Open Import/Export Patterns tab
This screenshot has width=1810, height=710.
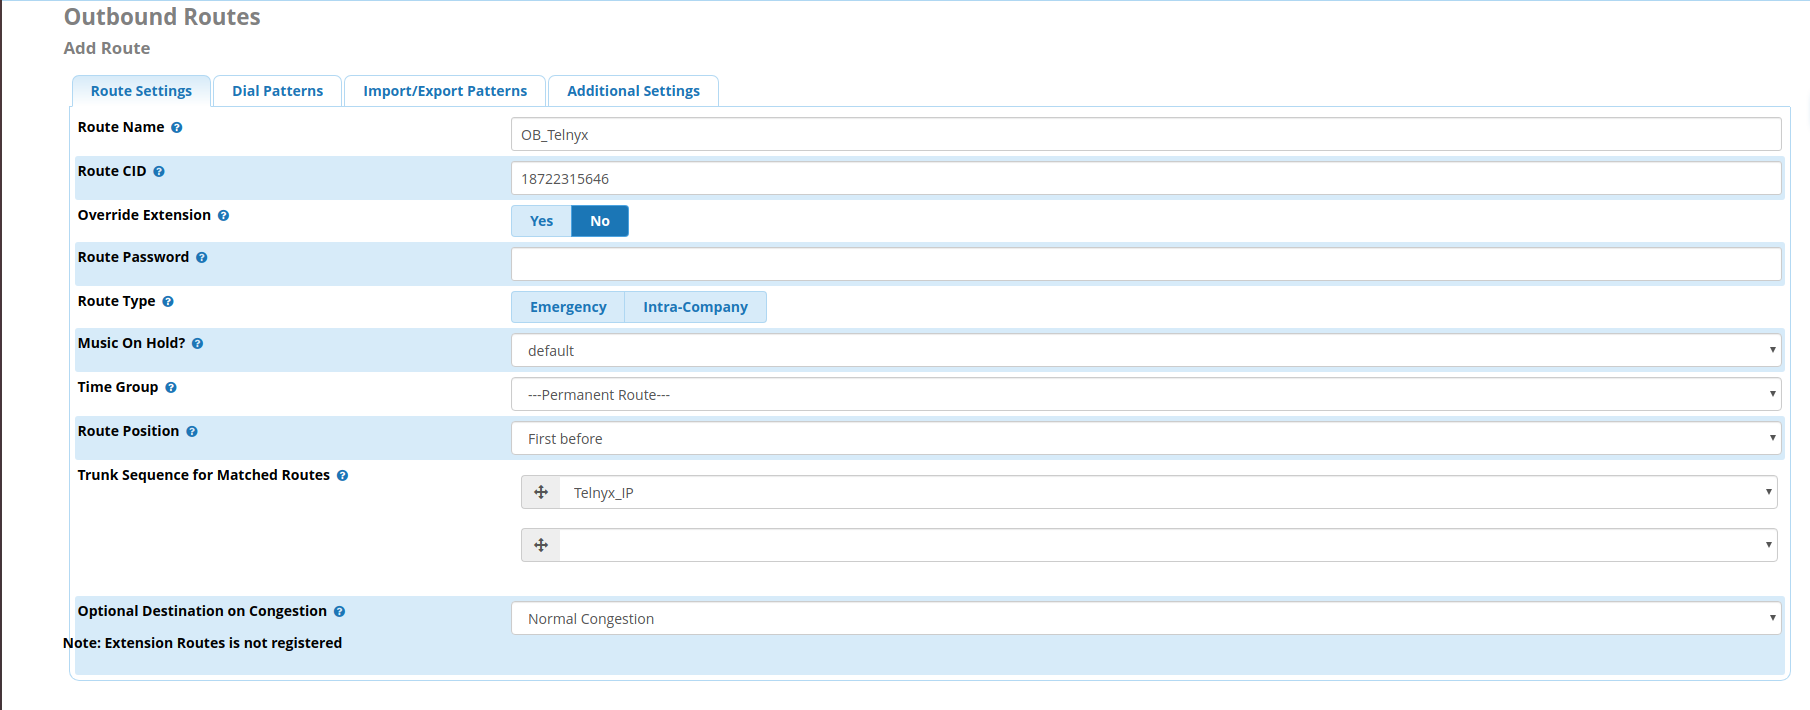coord(445,91)
